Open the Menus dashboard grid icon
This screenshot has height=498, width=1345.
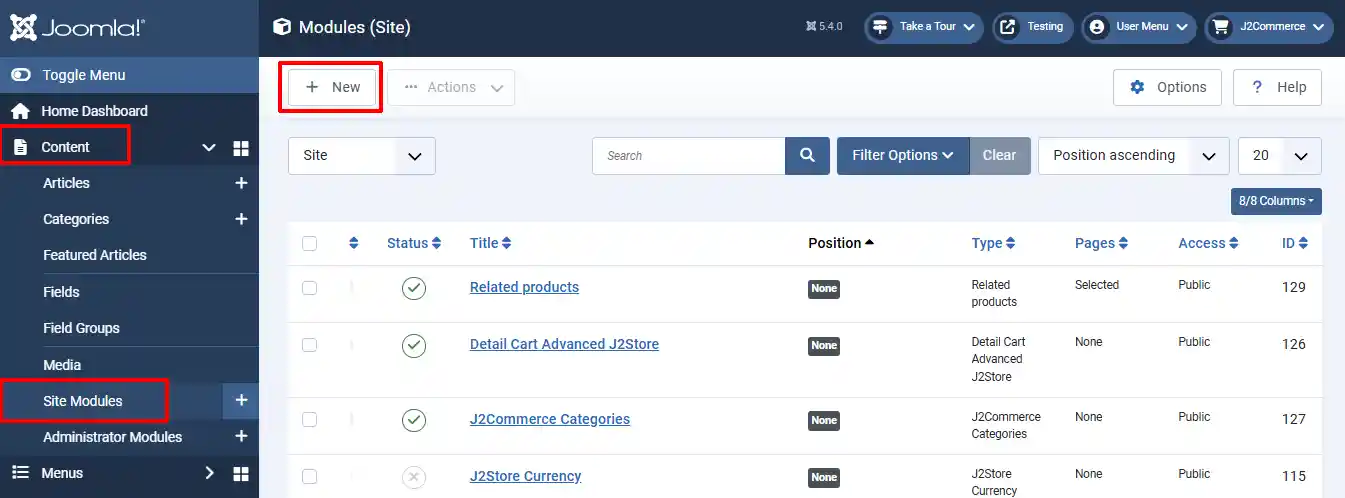[241, 473]
